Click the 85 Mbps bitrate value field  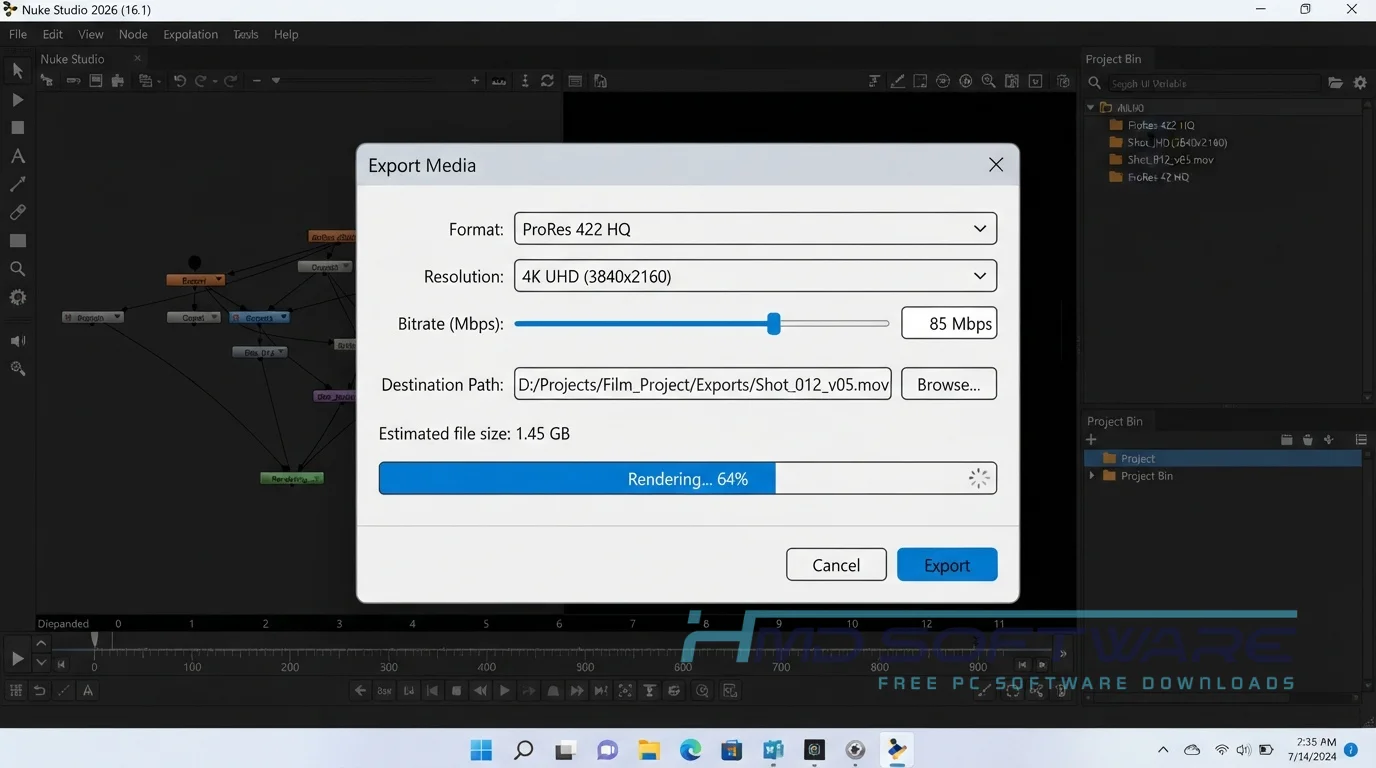click(x=949, y=323)
